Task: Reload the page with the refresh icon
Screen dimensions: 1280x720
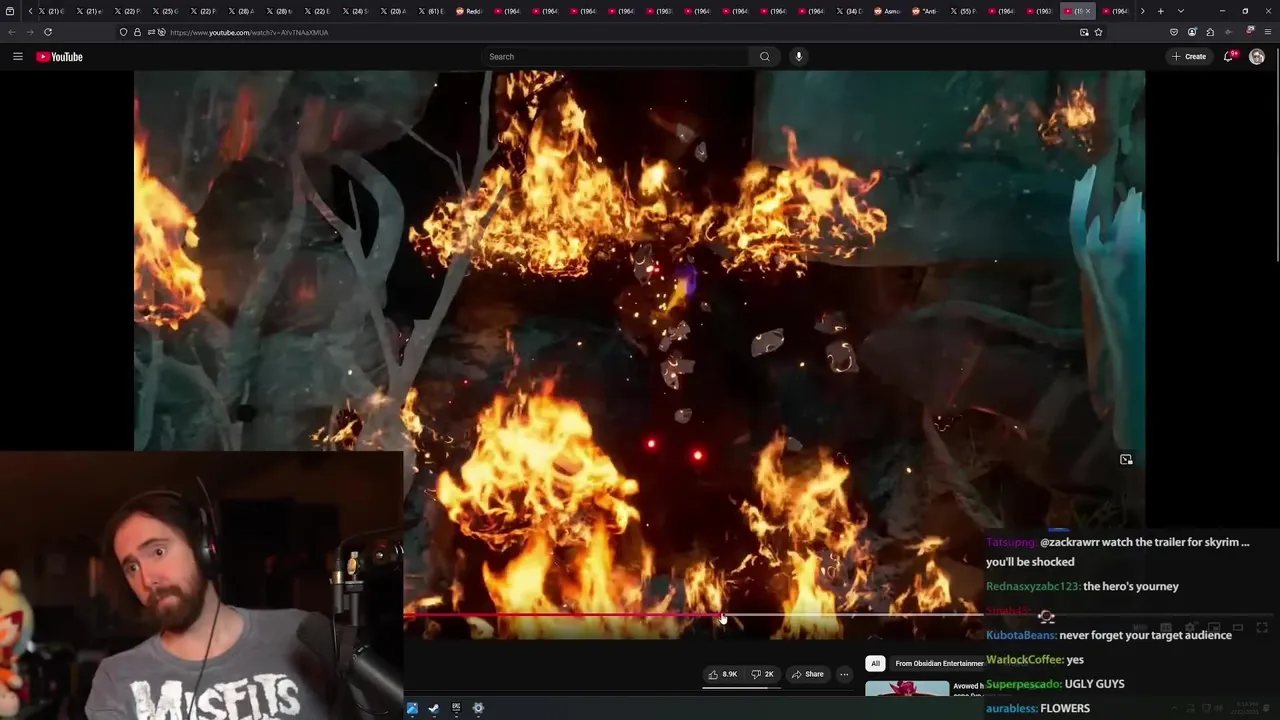Action: (47, 32)
